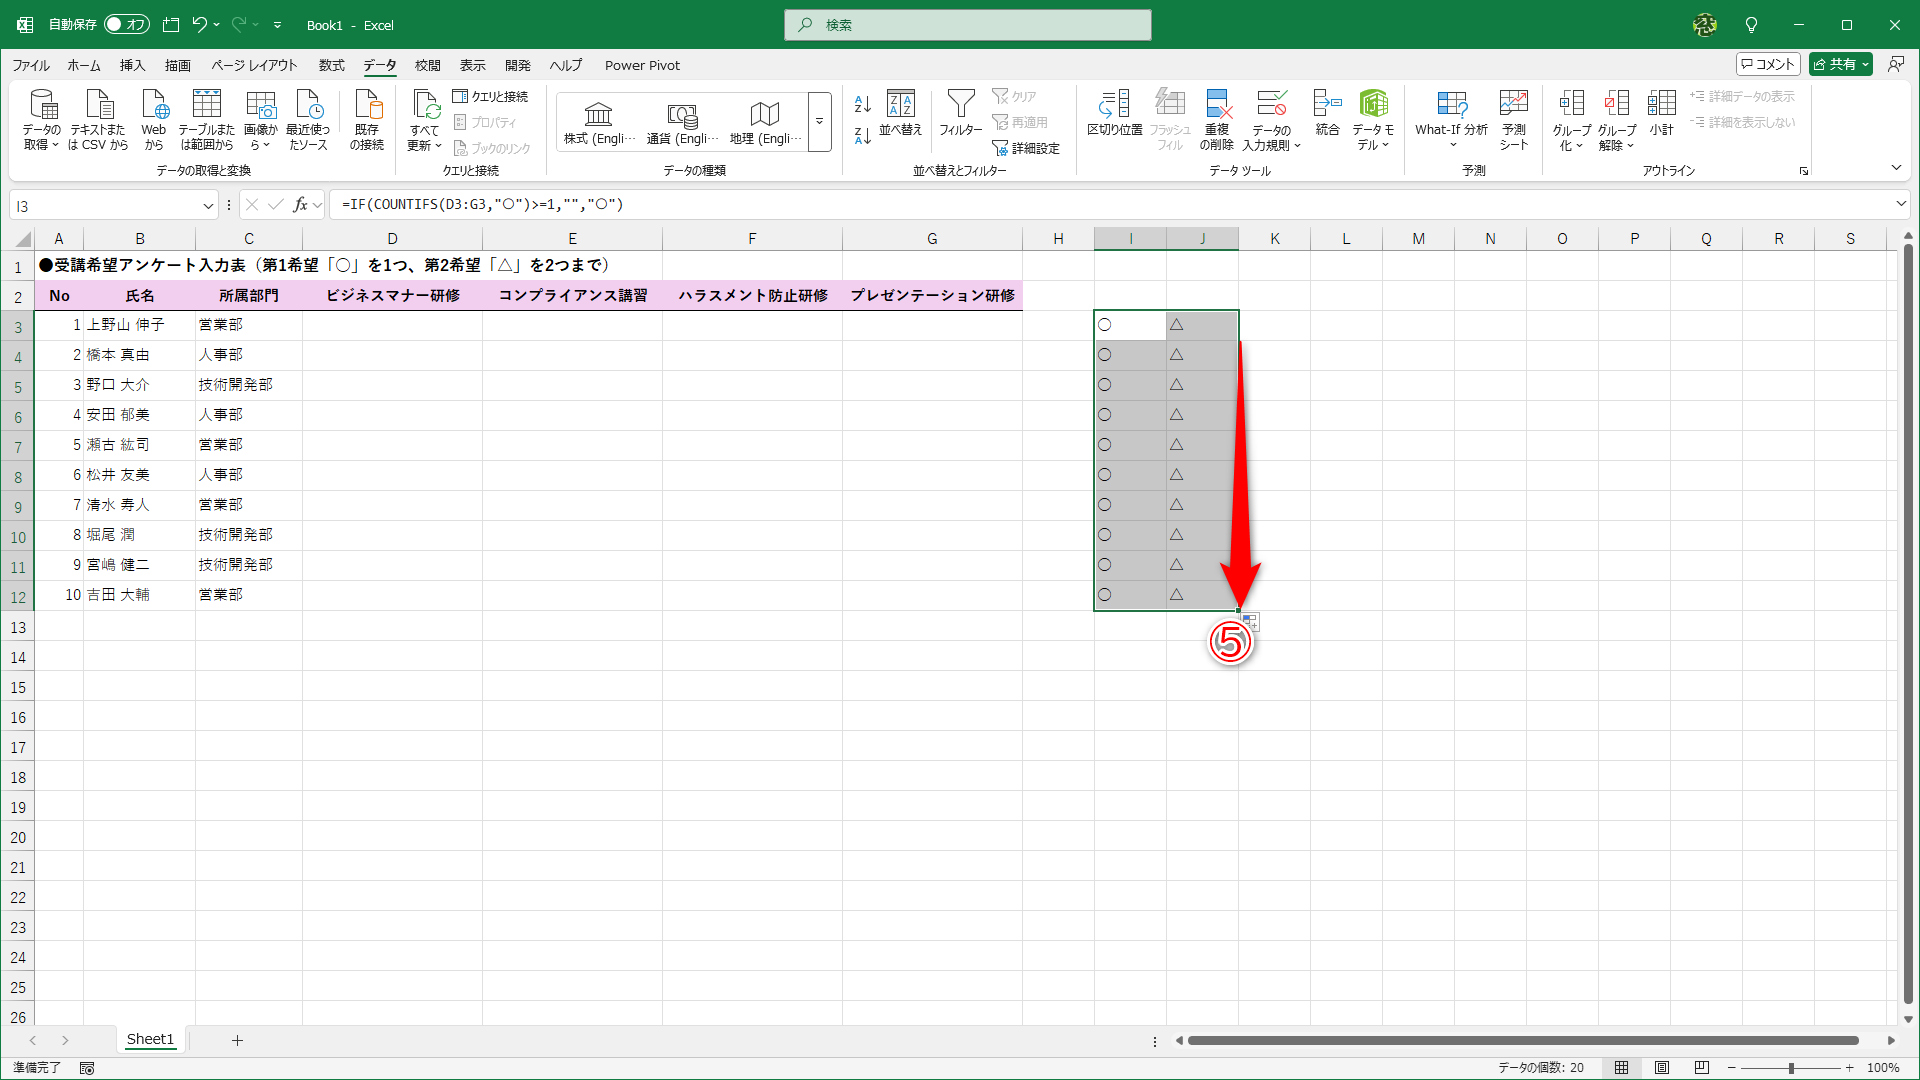Click the コメント button
This screenshot has height=1080, width=1920.
click(1768, 64)
